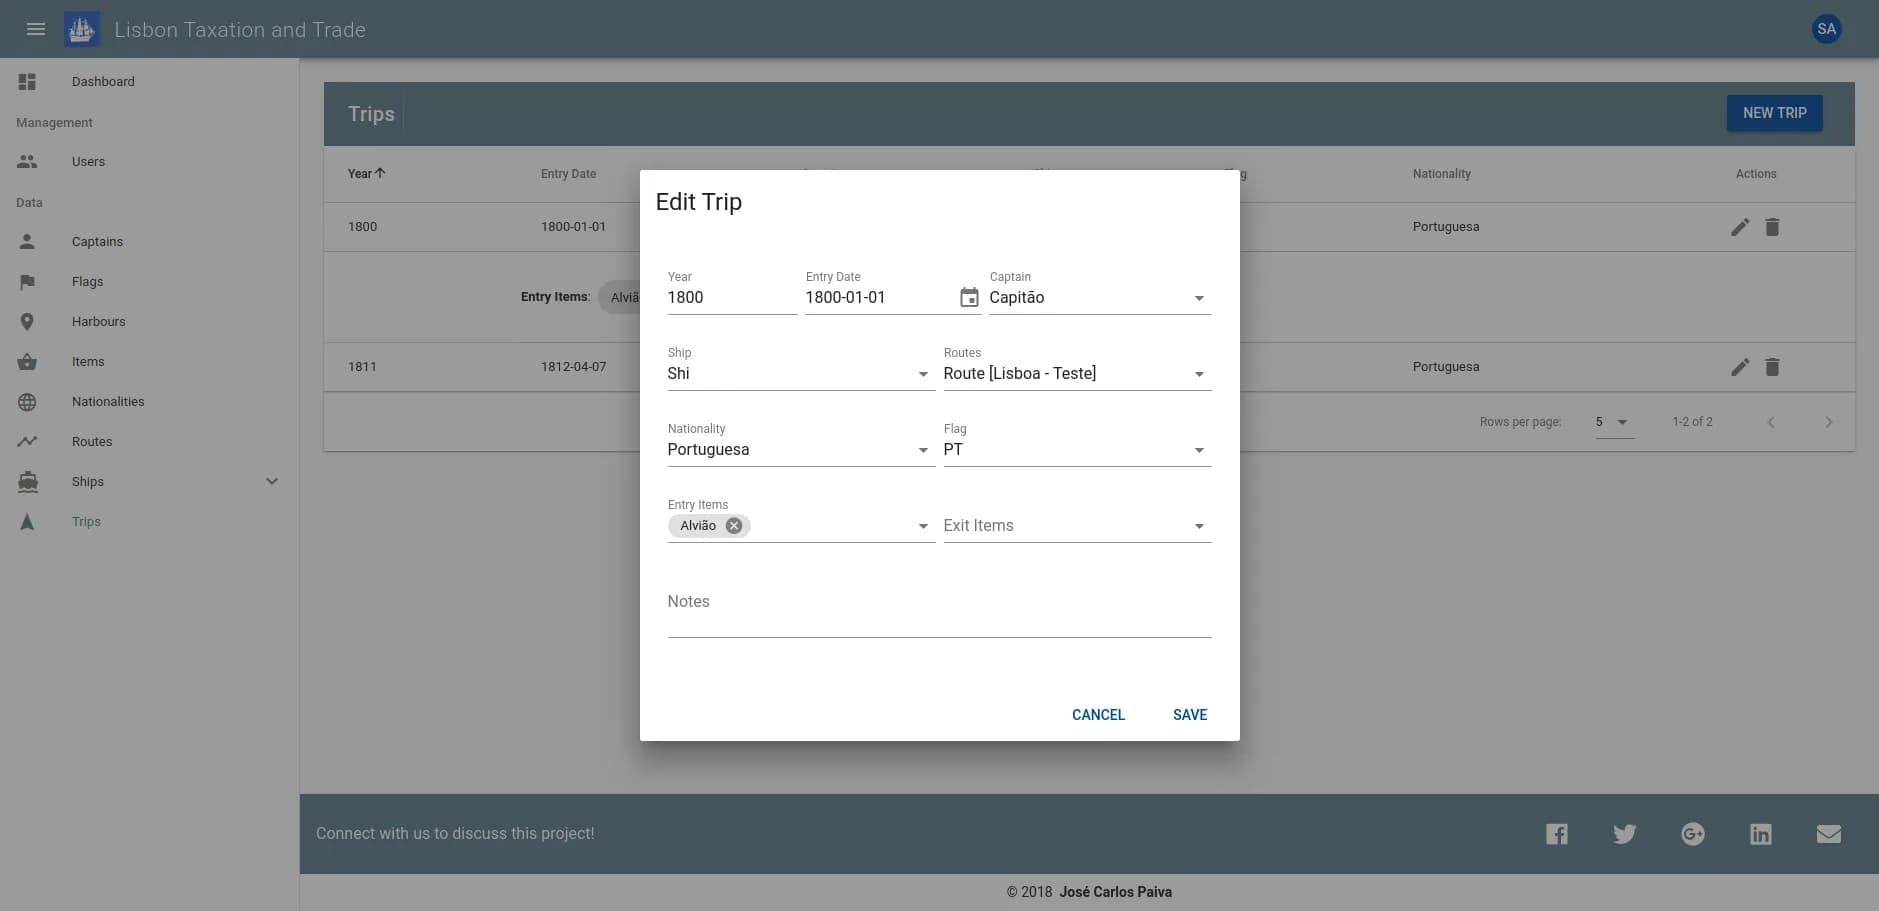1879x911 pixels.
Task: Click the Harbours location pin icon
Action: pyautogui.click(x=27, y=322)
